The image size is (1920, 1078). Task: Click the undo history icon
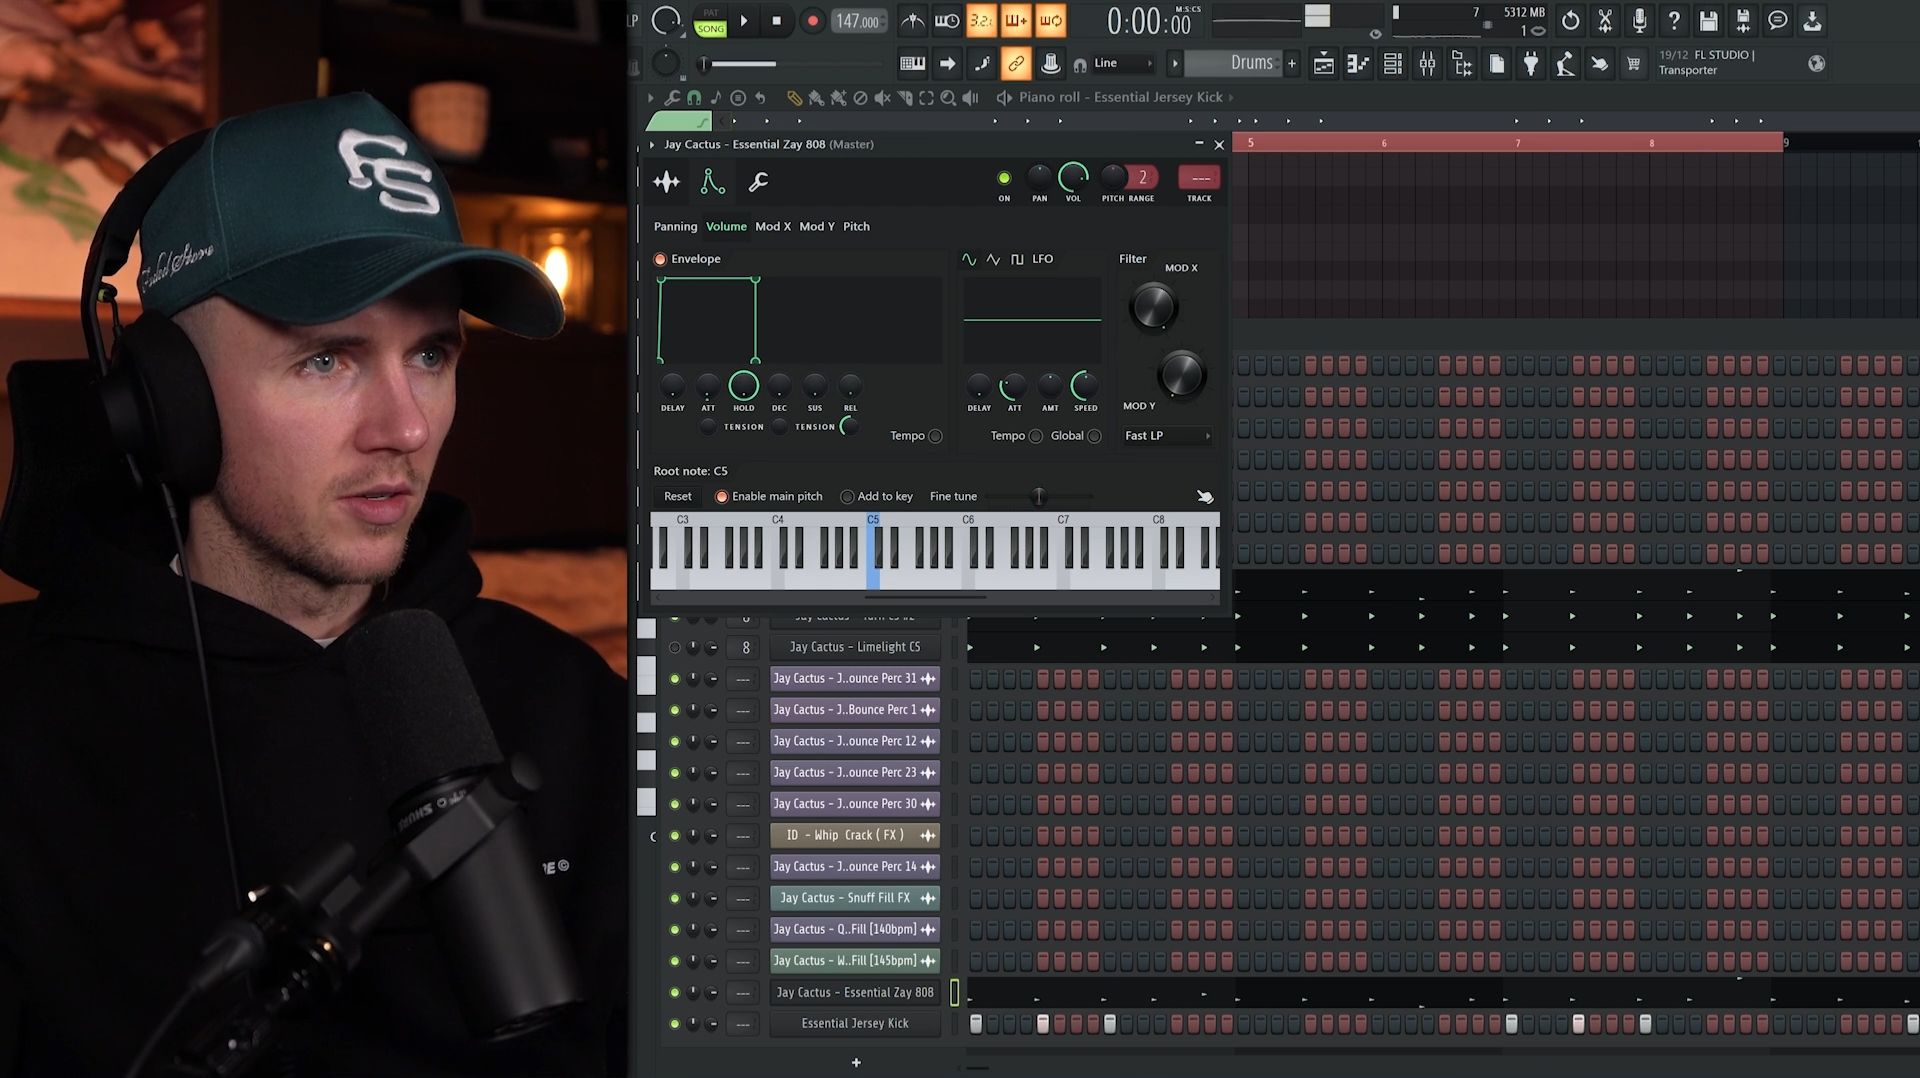point(1571,20)
